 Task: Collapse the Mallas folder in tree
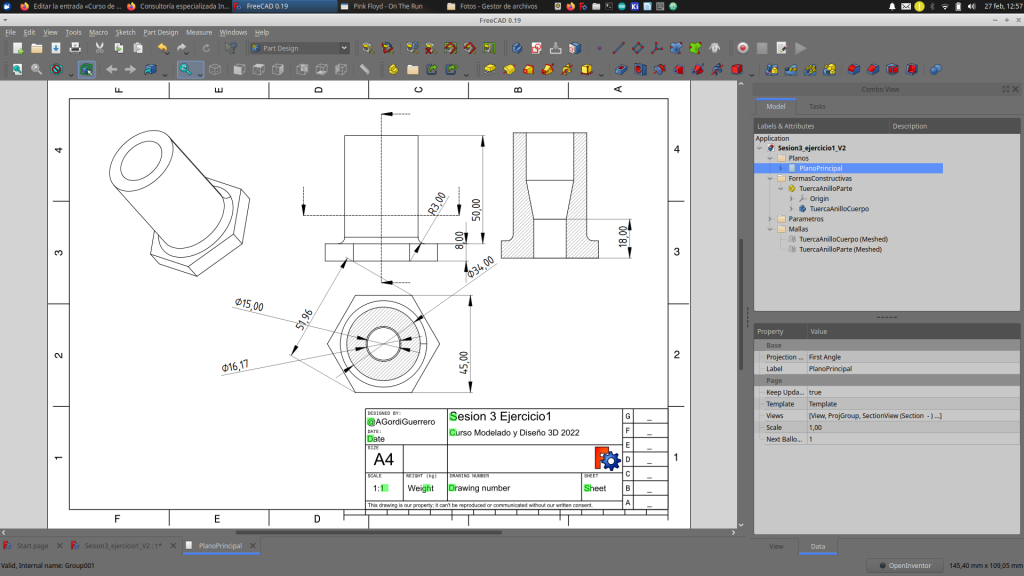click(x=770, y=229)
